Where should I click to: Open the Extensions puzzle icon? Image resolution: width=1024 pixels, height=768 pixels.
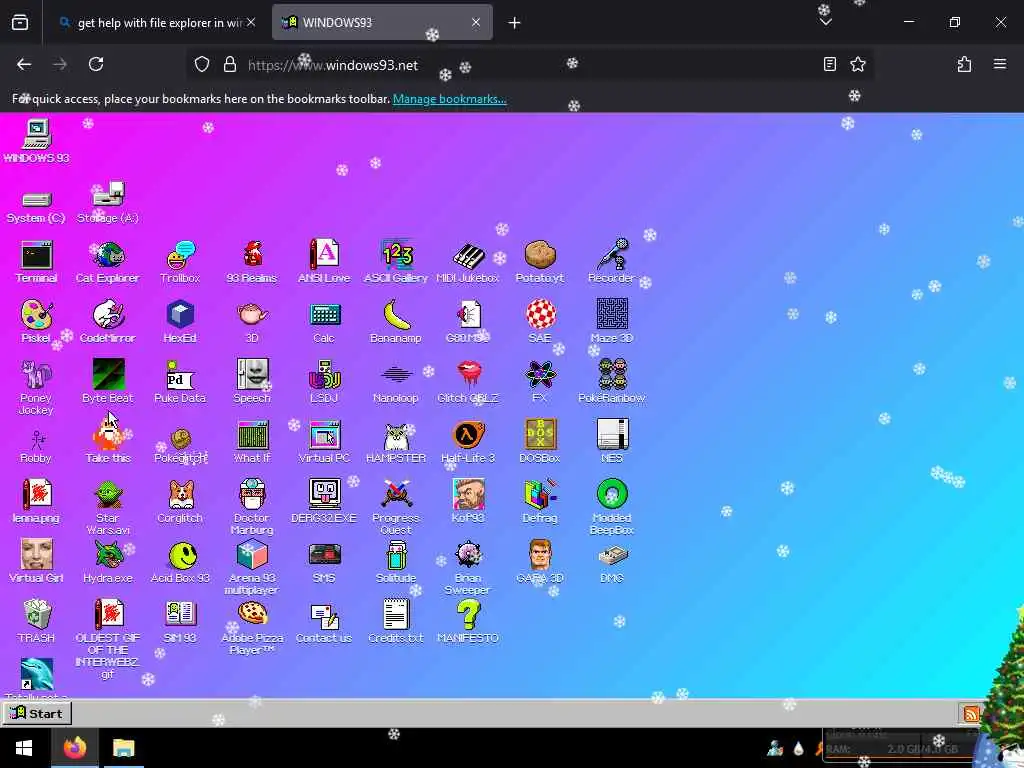964,64
